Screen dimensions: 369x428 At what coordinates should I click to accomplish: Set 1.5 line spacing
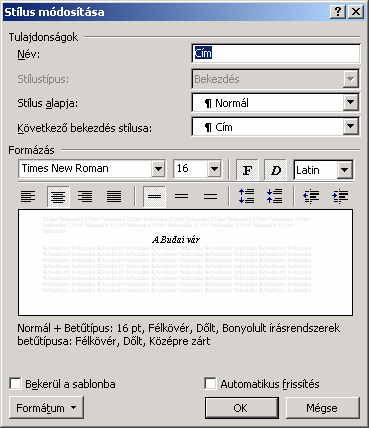pos(181,196)
